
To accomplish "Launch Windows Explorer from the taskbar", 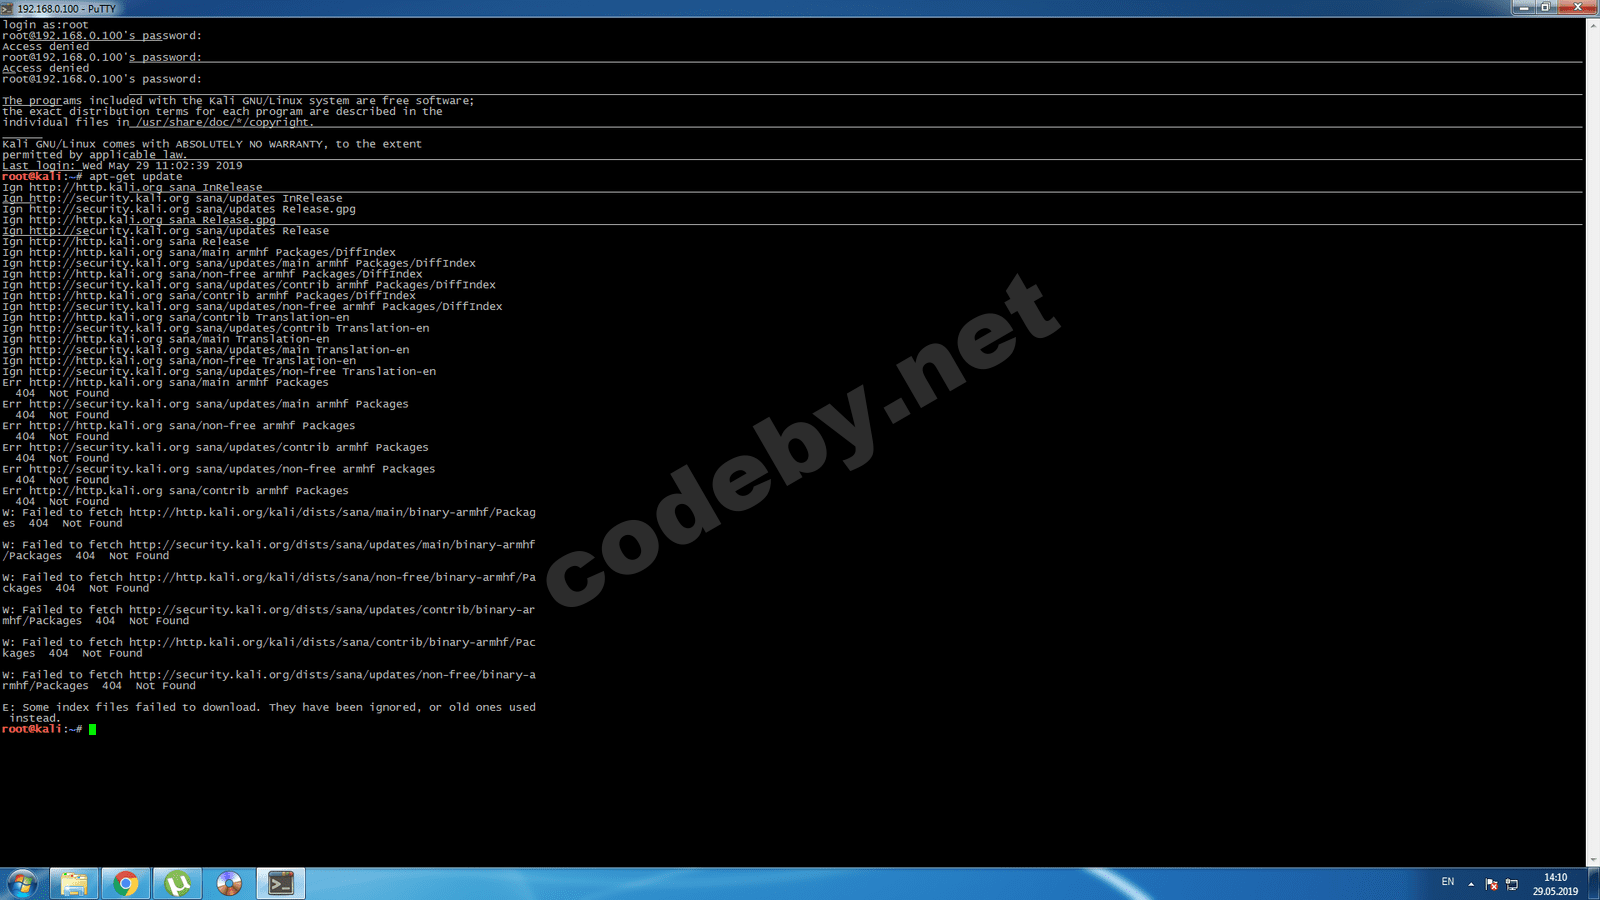I will pos(74,884).
